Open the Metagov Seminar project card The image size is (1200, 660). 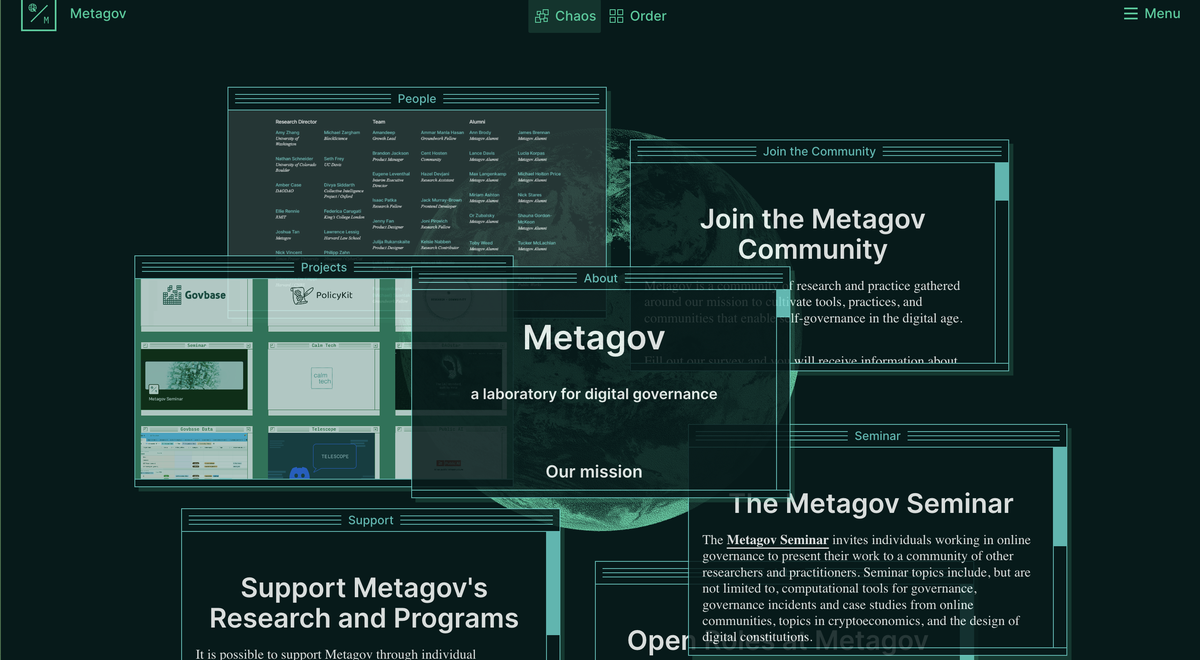coord(196,378)
